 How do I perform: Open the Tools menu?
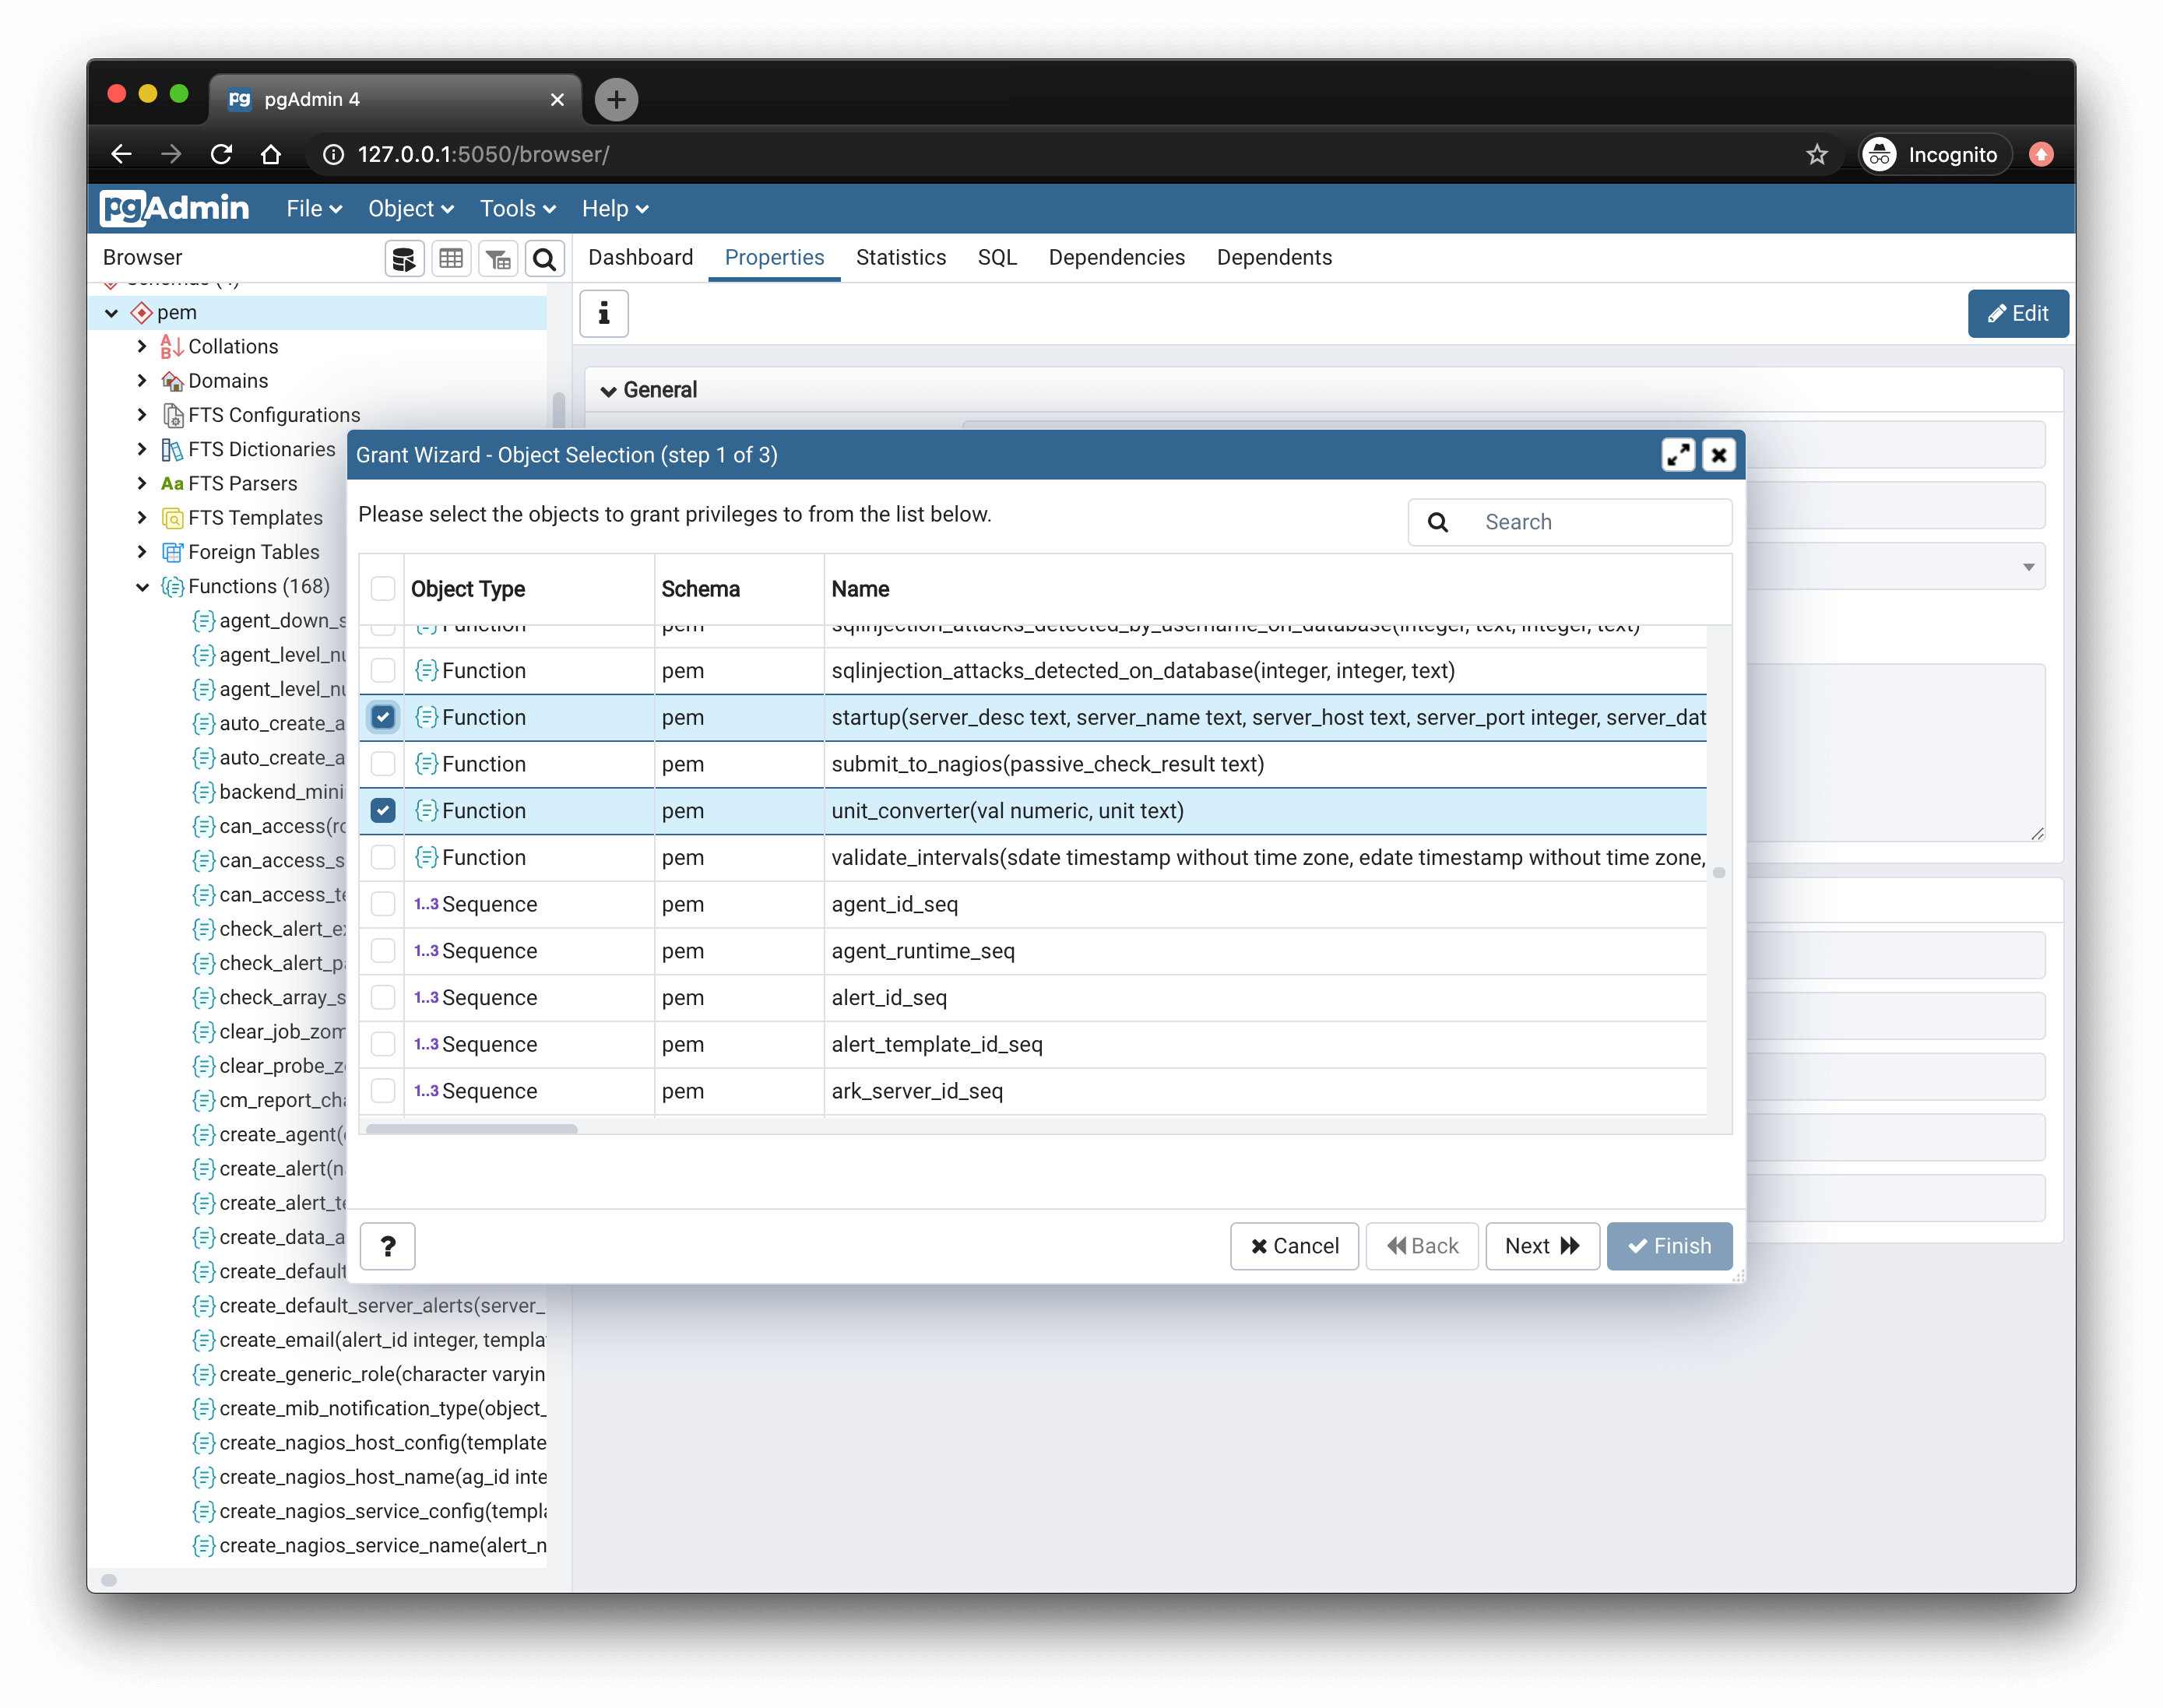point(517,208)
